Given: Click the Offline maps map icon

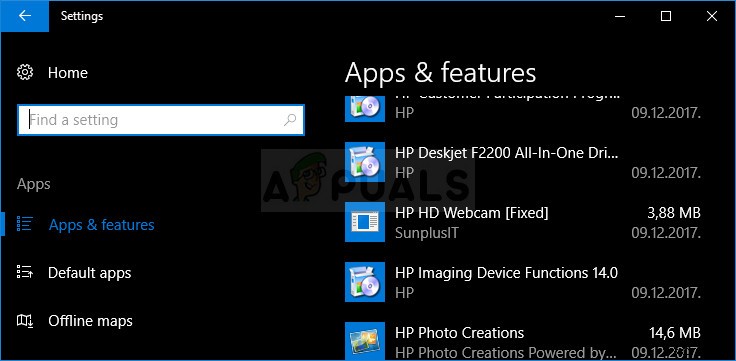Looking at the screenshot, I should (x=24, y=321).
